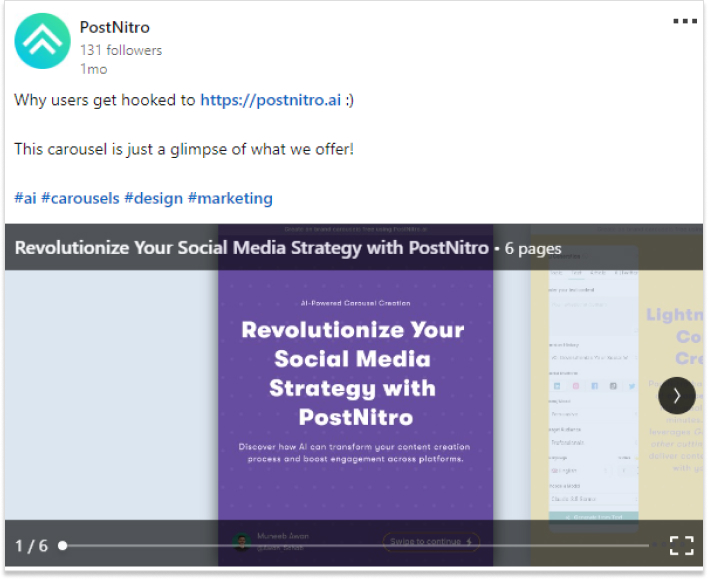The height and width of the screenshot is (580, 708).
Task: Click the purple first carousel slide
Action: click(355, 394)
